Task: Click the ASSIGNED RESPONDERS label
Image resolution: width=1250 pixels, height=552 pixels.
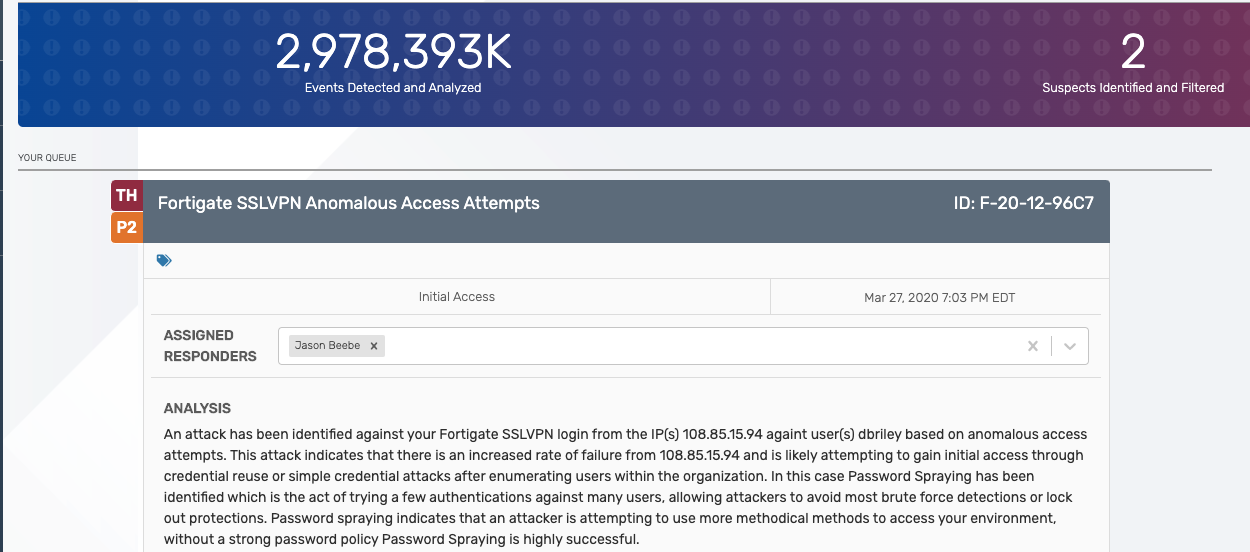Action: (210, 346)
